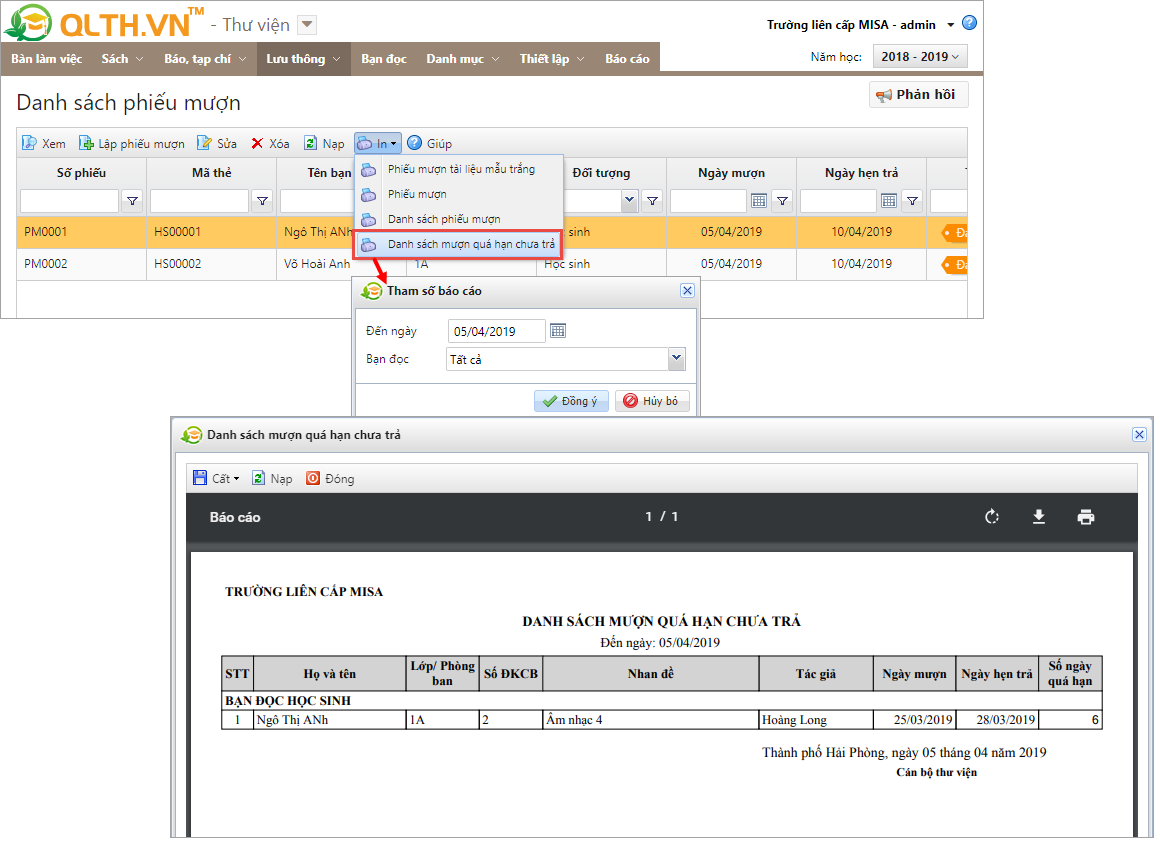
Task: Open Đối tượng filter dropdown arrow
Action: point(629,200)
